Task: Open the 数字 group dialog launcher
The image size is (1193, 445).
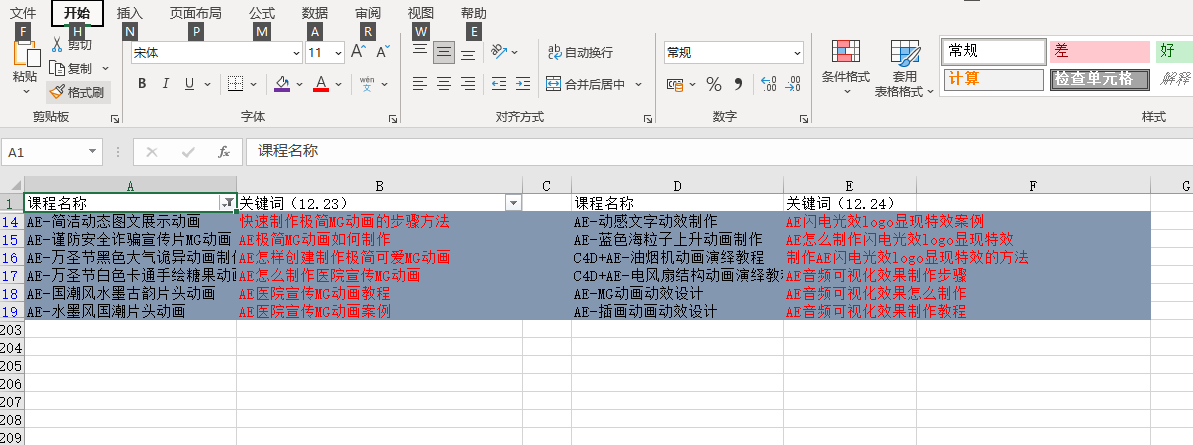Action: click(x=805, y=119)
